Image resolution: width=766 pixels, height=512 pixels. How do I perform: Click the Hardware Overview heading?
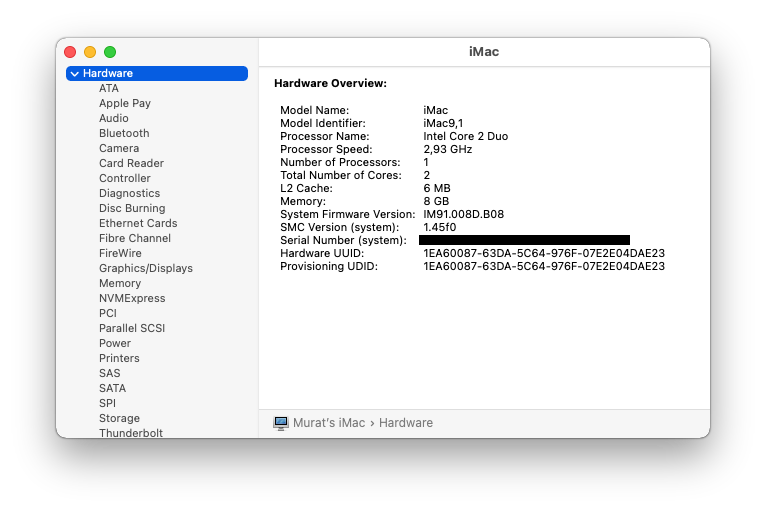[x=330, y=84]
